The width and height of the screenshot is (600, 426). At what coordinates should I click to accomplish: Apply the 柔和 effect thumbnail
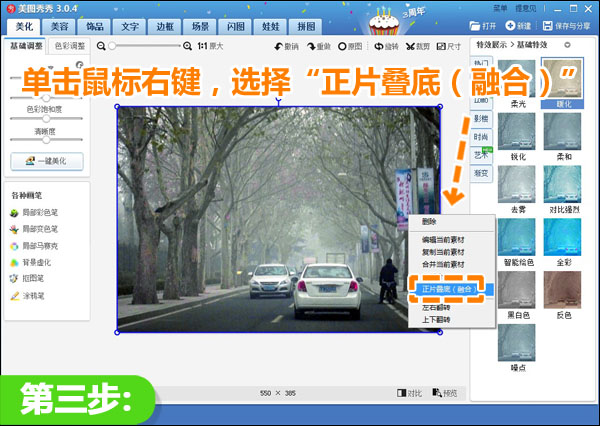click(562, 132)
